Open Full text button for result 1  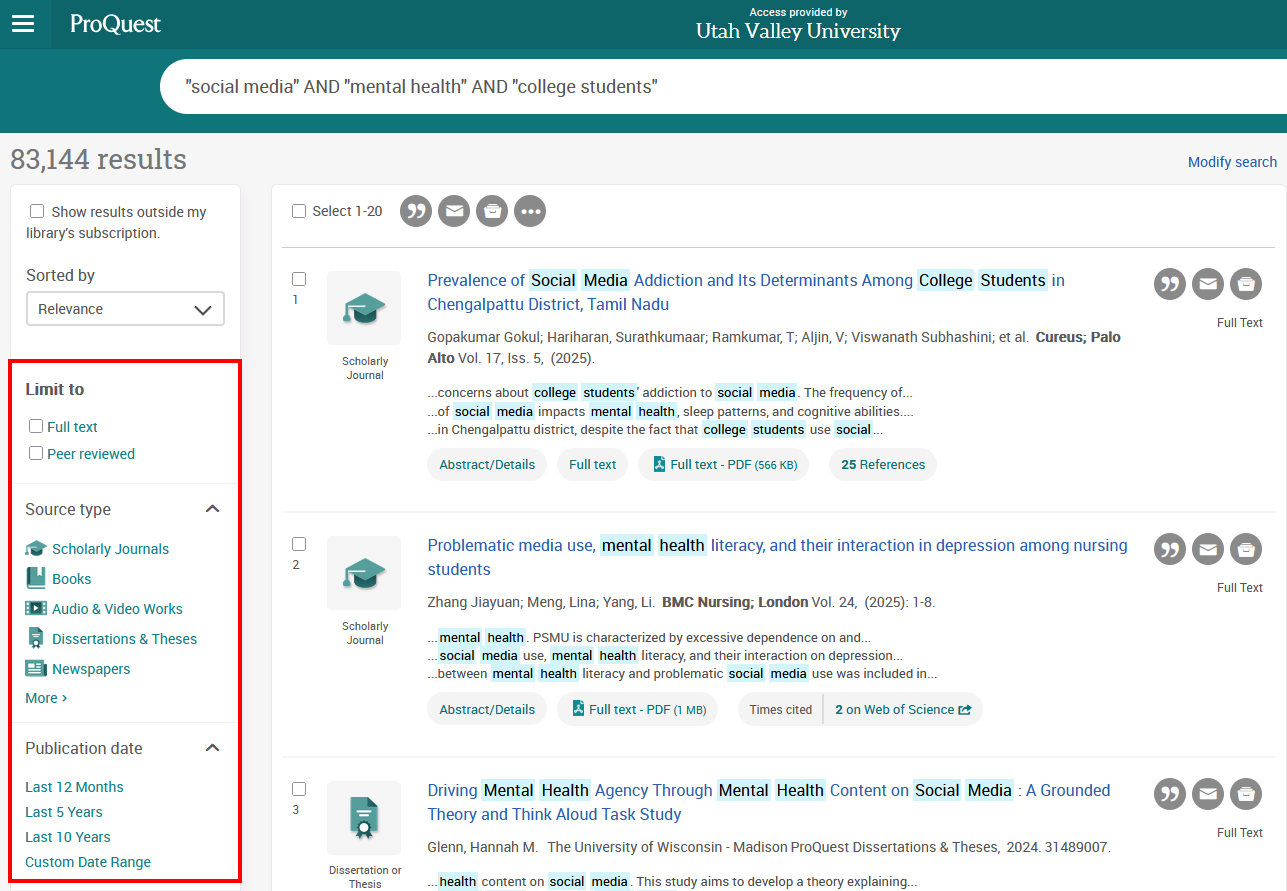tap(593, 464)
